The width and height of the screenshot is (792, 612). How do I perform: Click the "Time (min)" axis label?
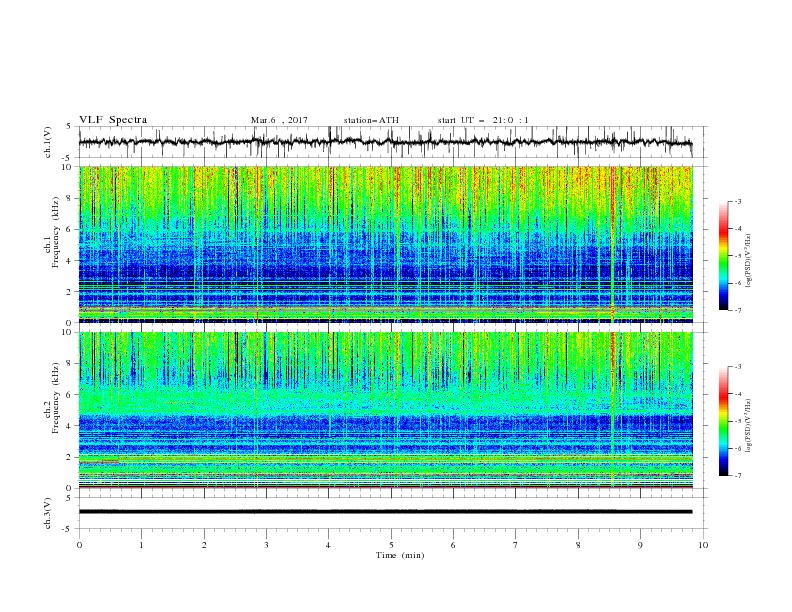pyautogui.click(x=400, y=555)
